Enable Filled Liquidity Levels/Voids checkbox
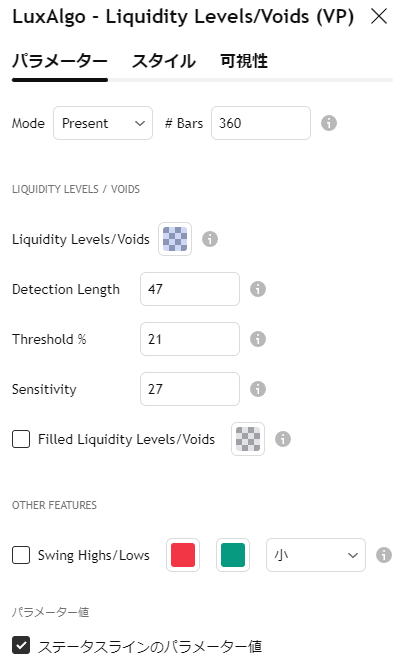The image size is (406, 671). [x=21, y=439]
